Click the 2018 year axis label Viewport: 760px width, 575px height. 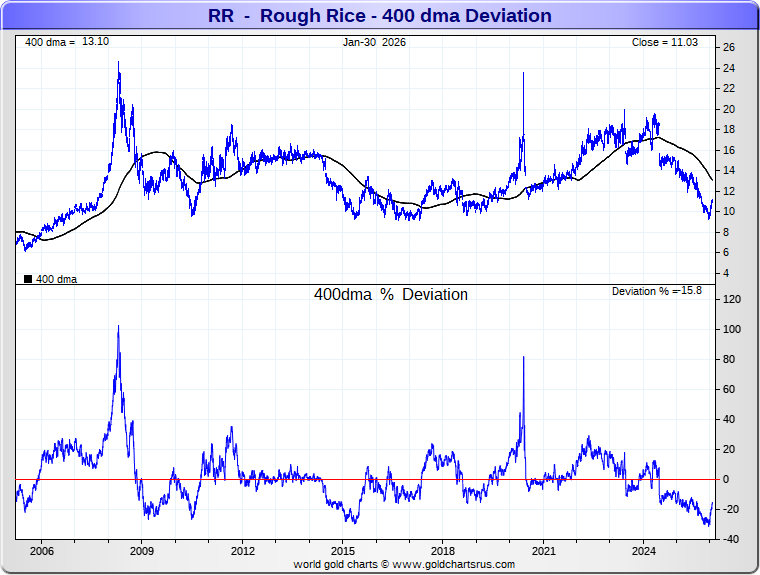coord(443,551)
